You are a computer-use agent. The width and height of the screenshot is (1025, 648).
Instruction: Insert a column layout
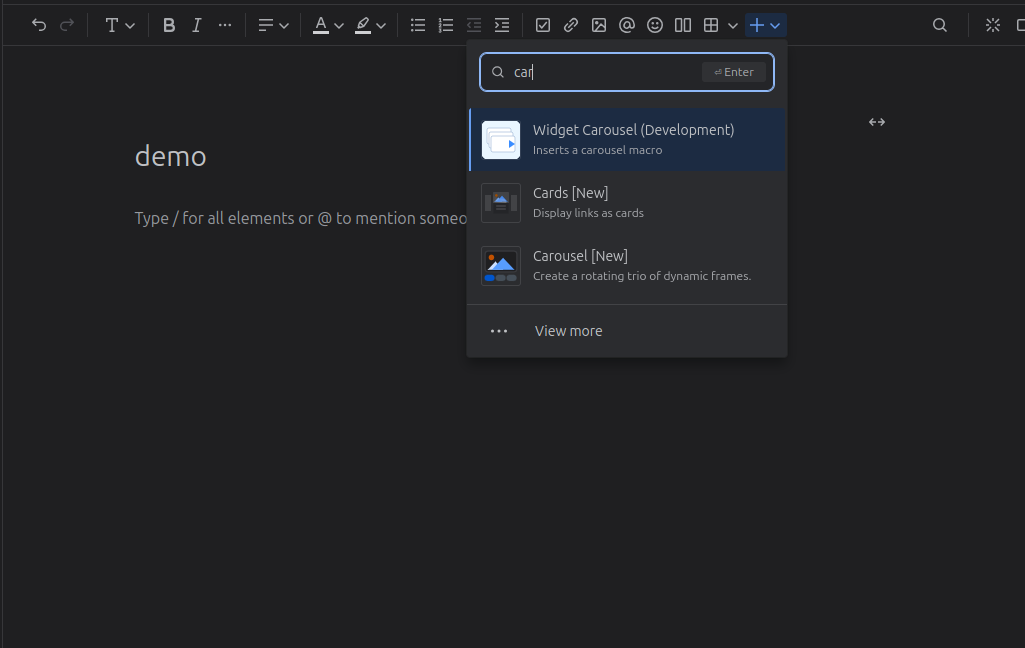pos(683,26)
